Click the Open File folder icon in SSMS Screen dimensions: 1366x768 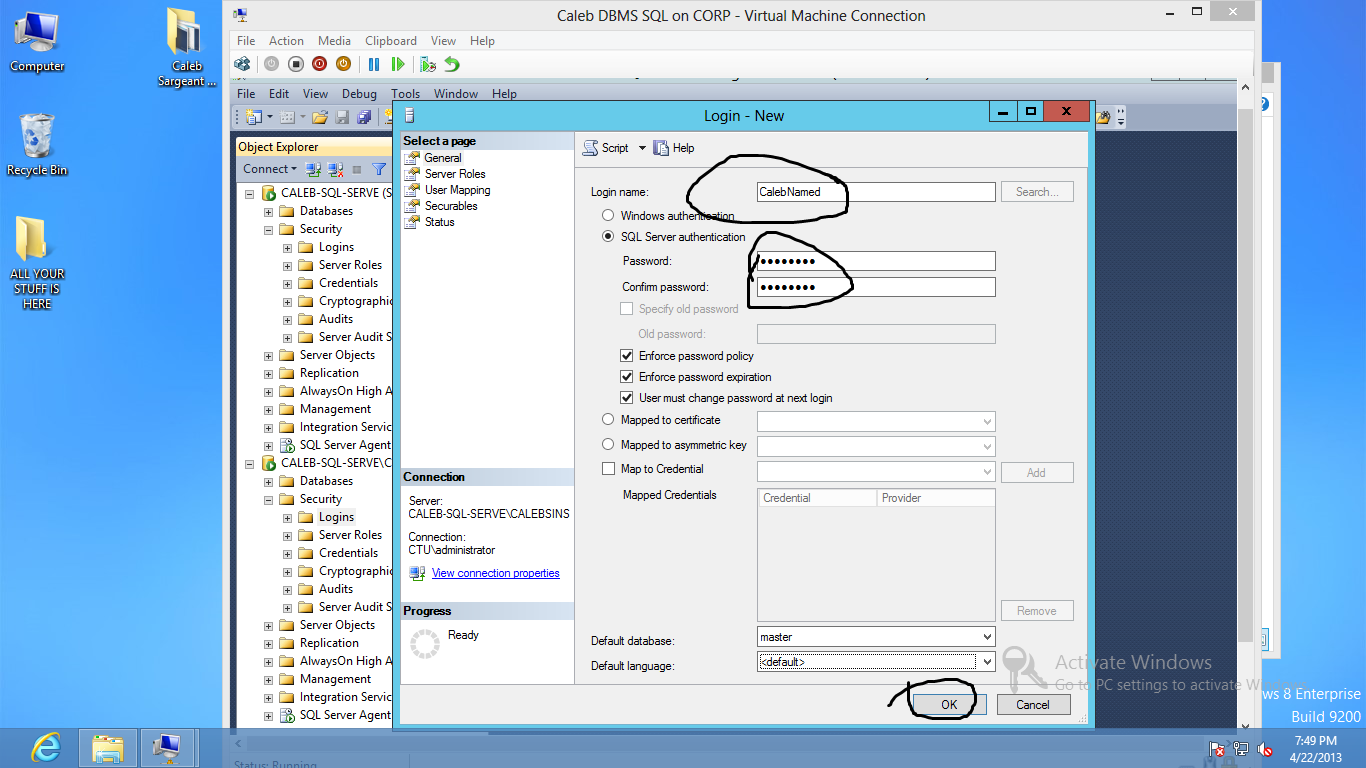[x=319, y=117]
